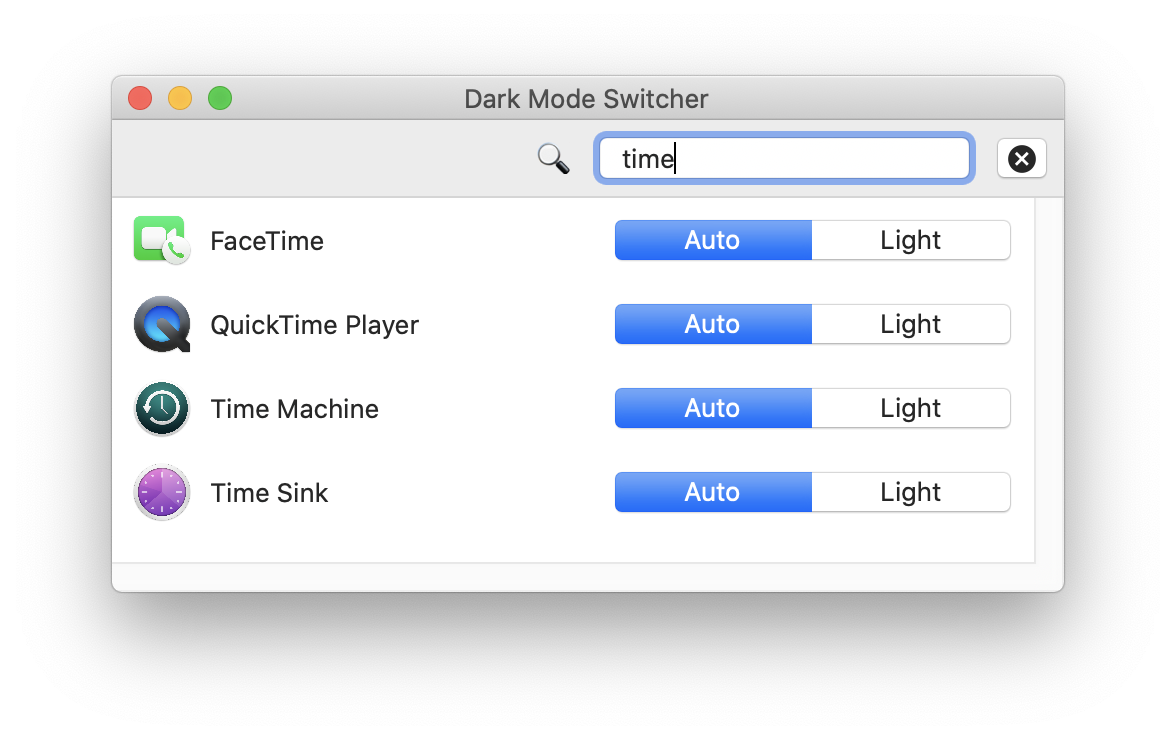Select the Time Machine row label

coord(294,408)
